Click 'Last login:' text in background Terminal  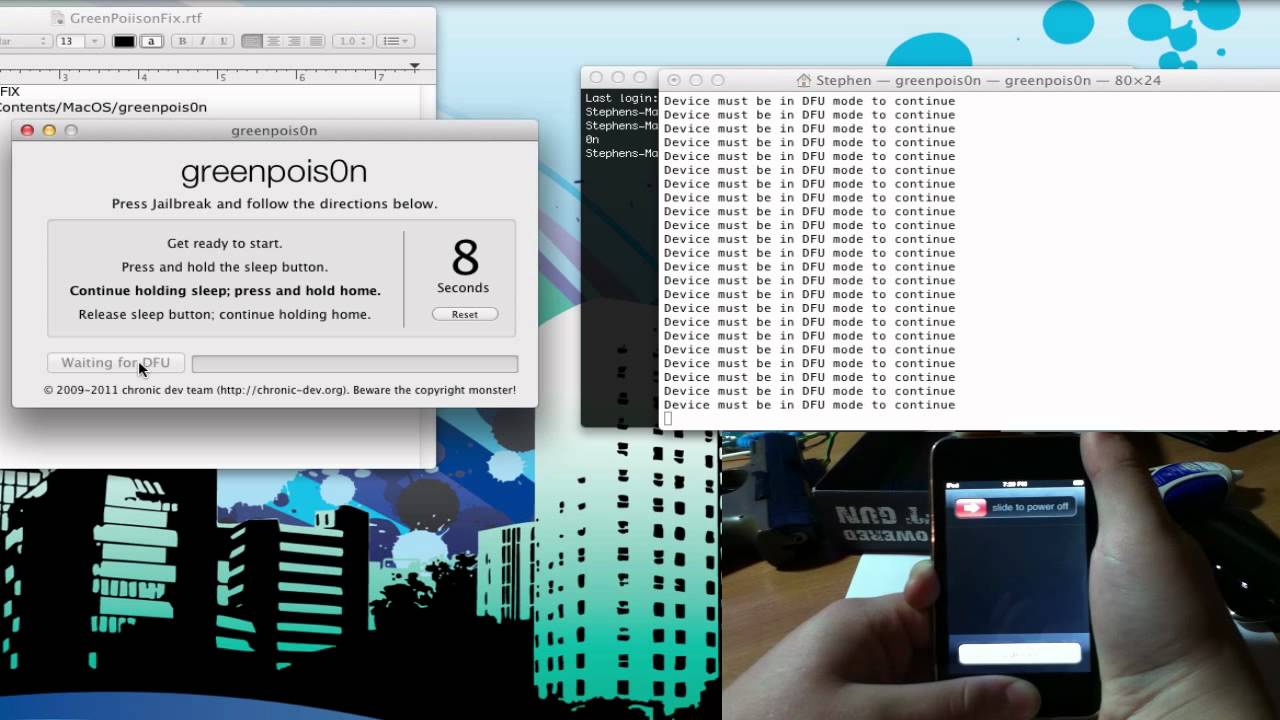pos(622,98)
